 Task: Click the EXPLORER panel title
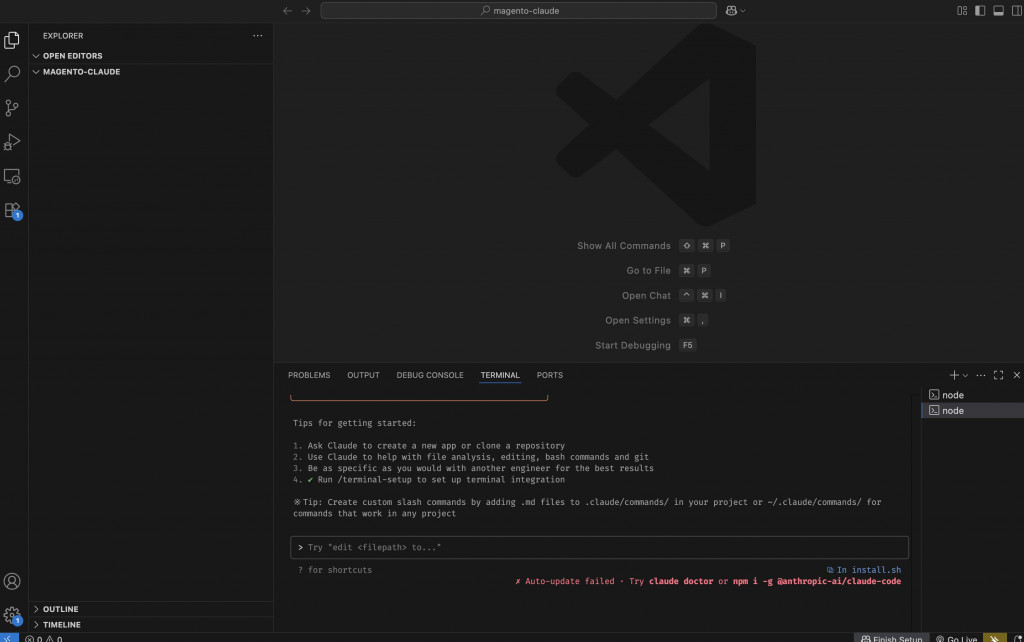(63, 36)
